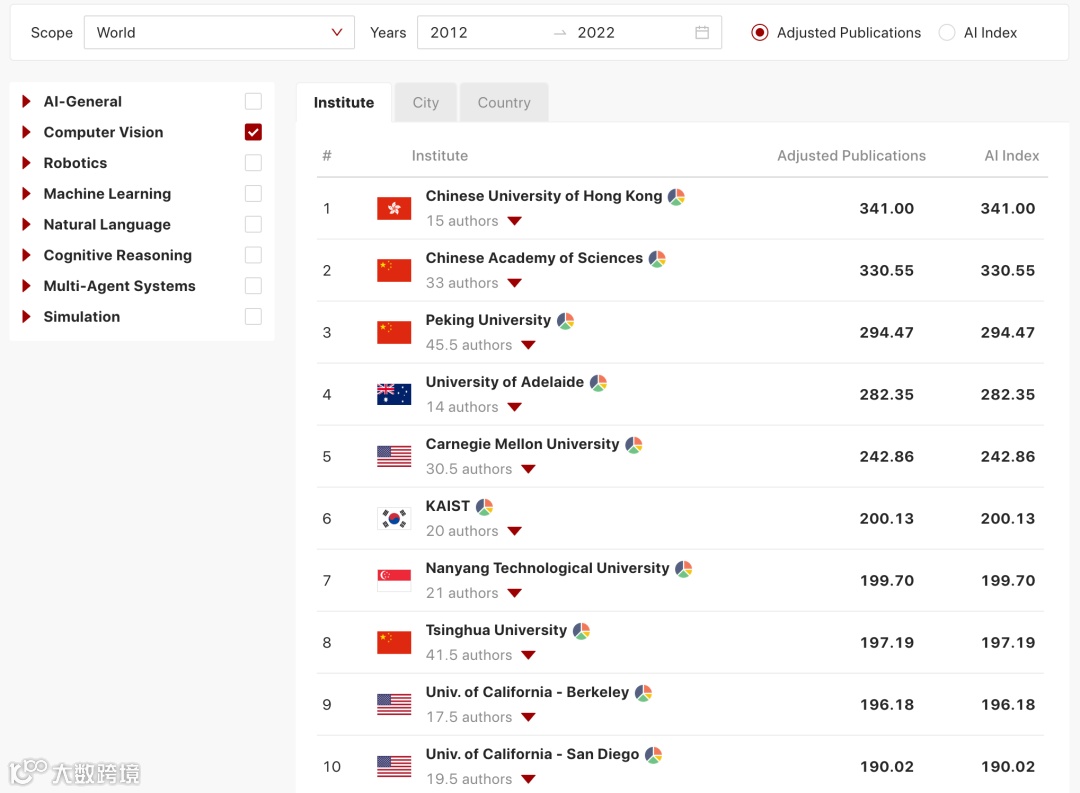Check the Cognitive Reasoning checkbox
This screenshot has width=1080, height=793.
[253, 255]
